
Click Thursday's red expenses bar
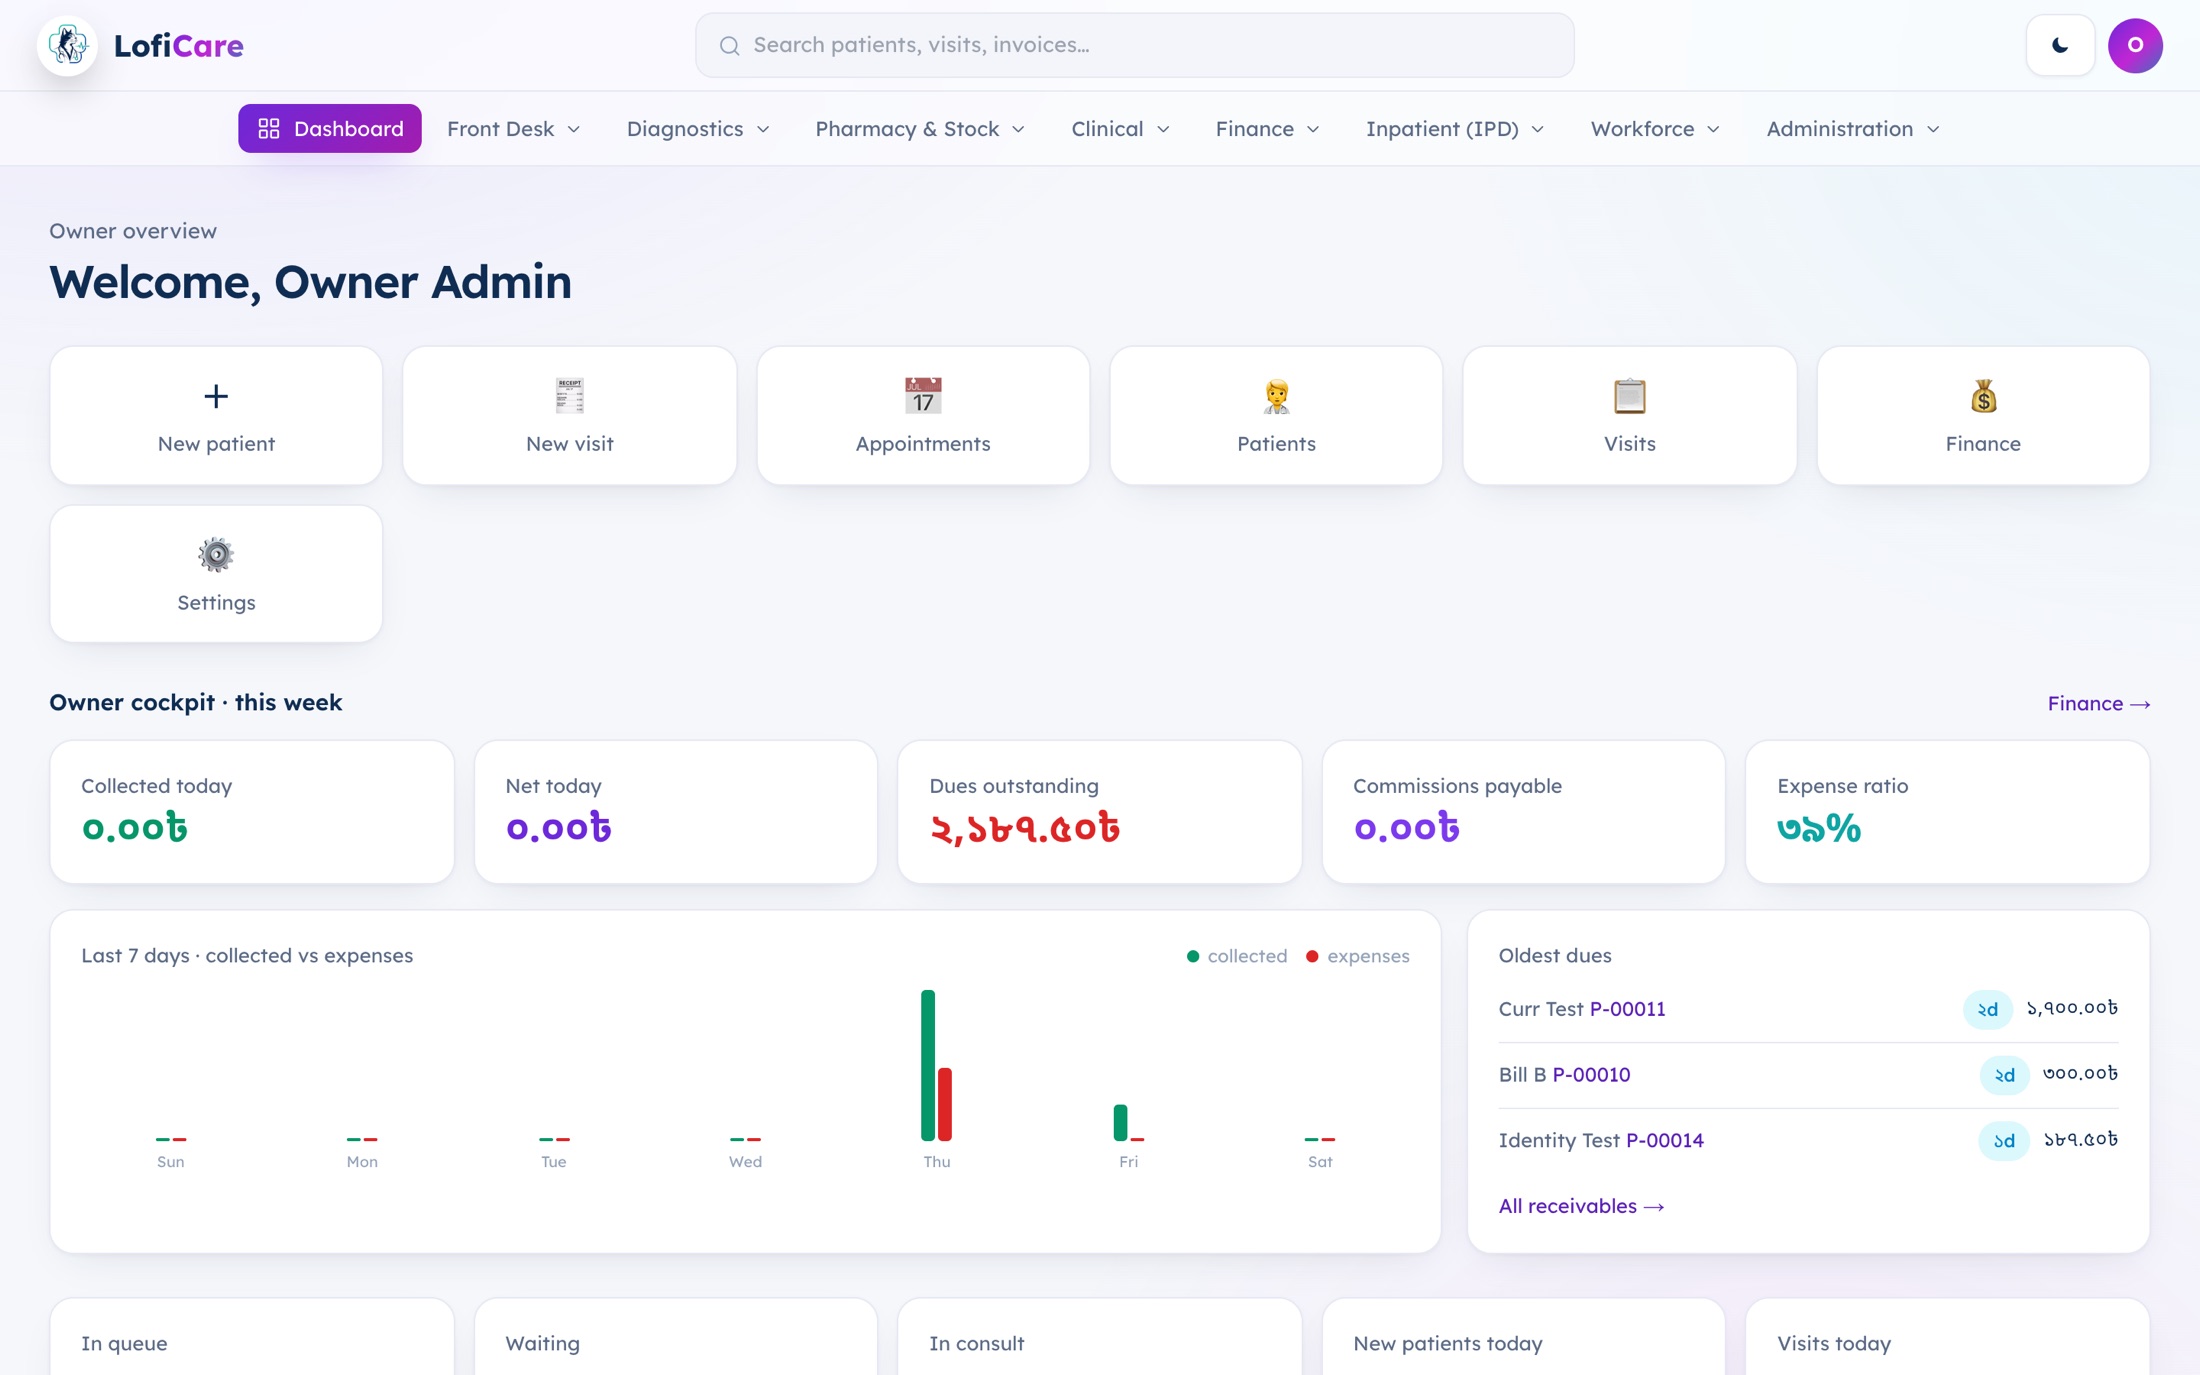[x=945, y=1104]
